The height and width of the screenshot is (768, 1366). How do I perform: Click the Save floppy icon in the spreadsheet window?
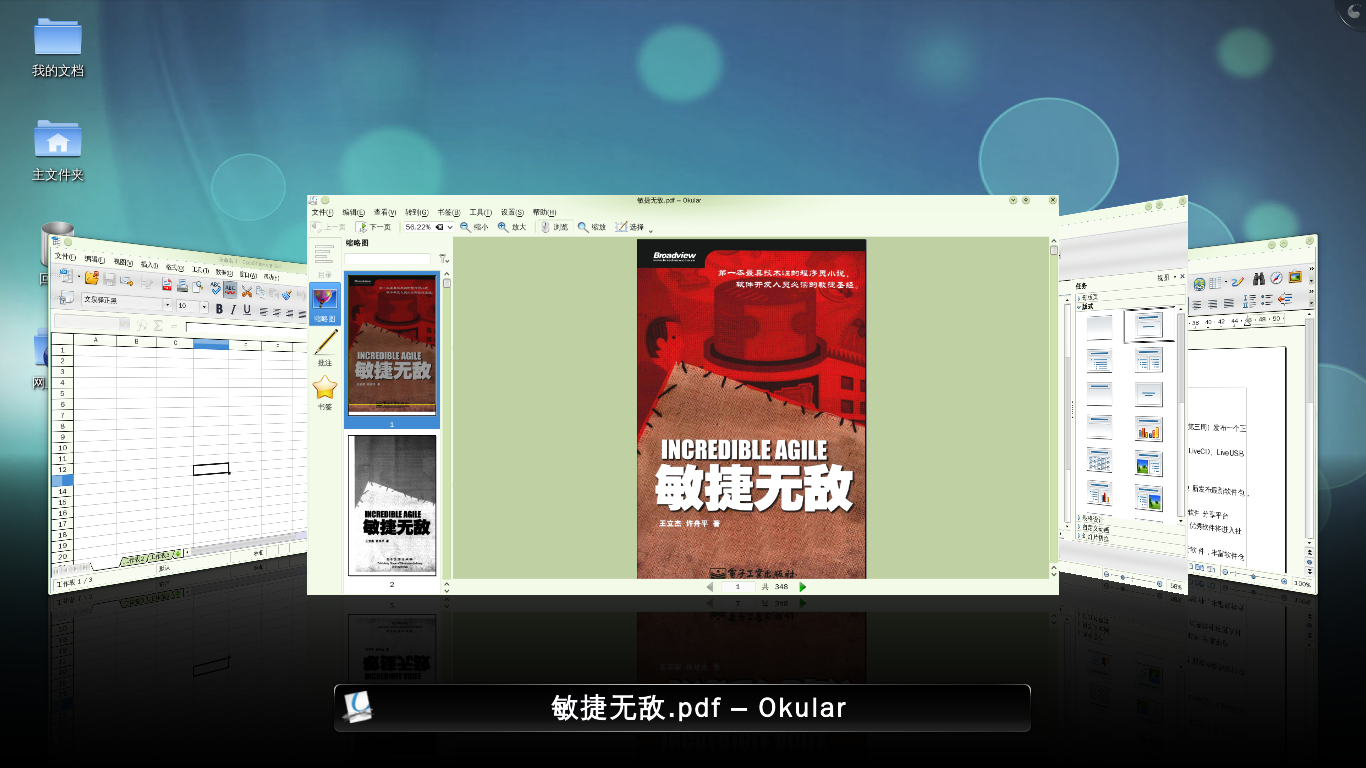pyautogui.click(x=110, y=279)
